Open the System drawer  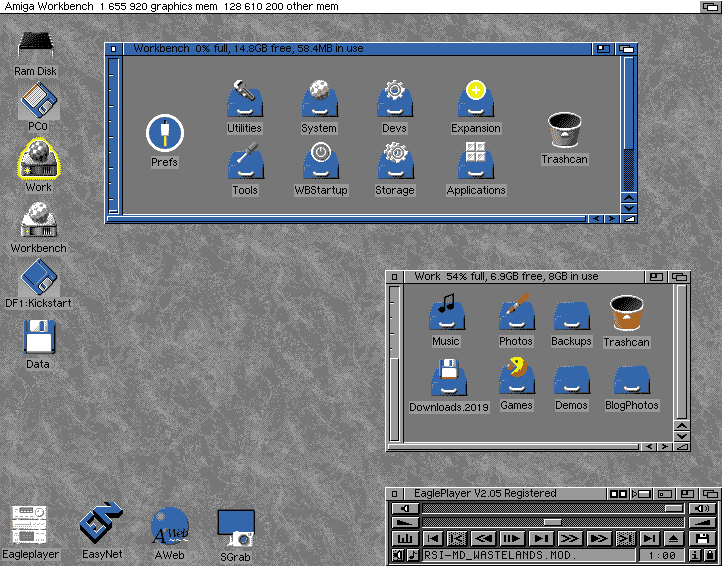click(319, 107)
